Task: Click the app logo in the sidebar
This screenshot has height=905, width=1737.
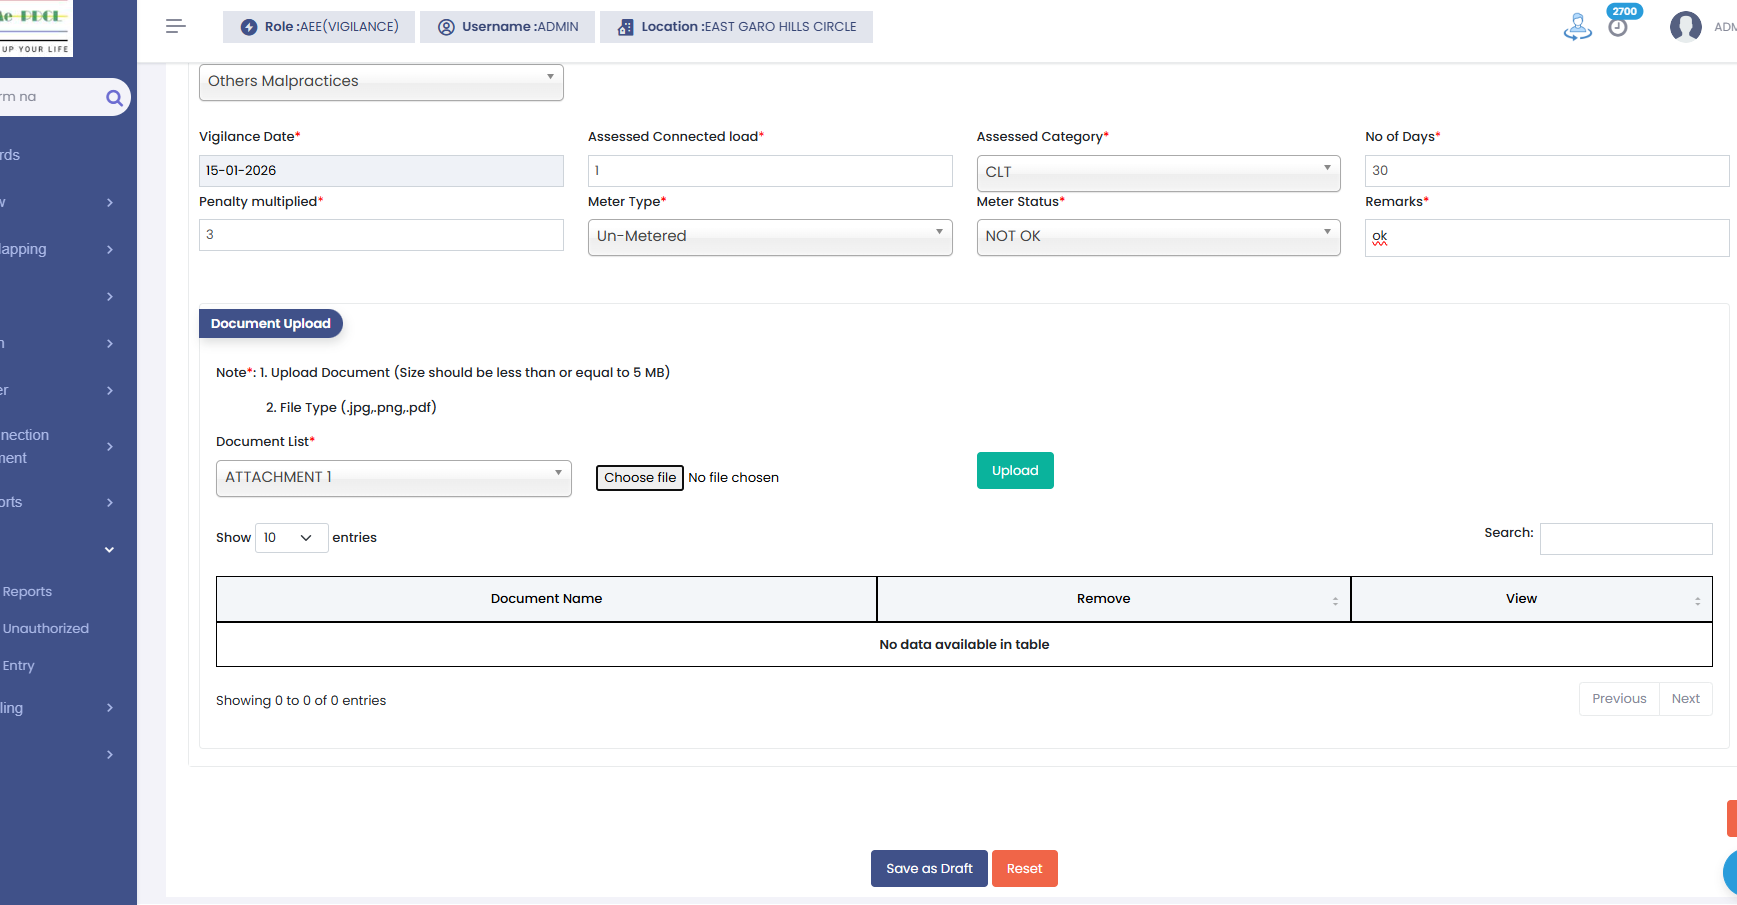Action: pos(36,28)
